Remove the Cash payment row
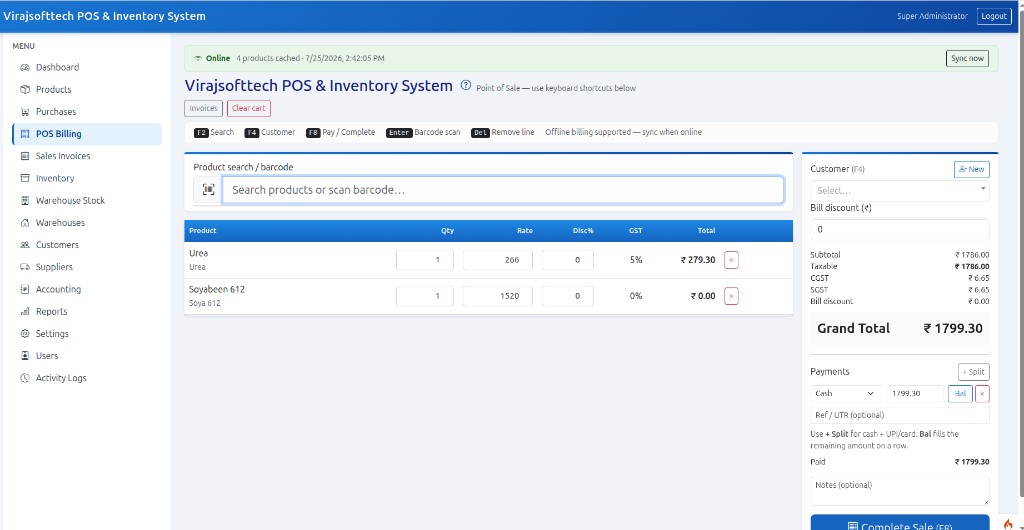This screenshot has height=530, width=1024. point(982,394)
